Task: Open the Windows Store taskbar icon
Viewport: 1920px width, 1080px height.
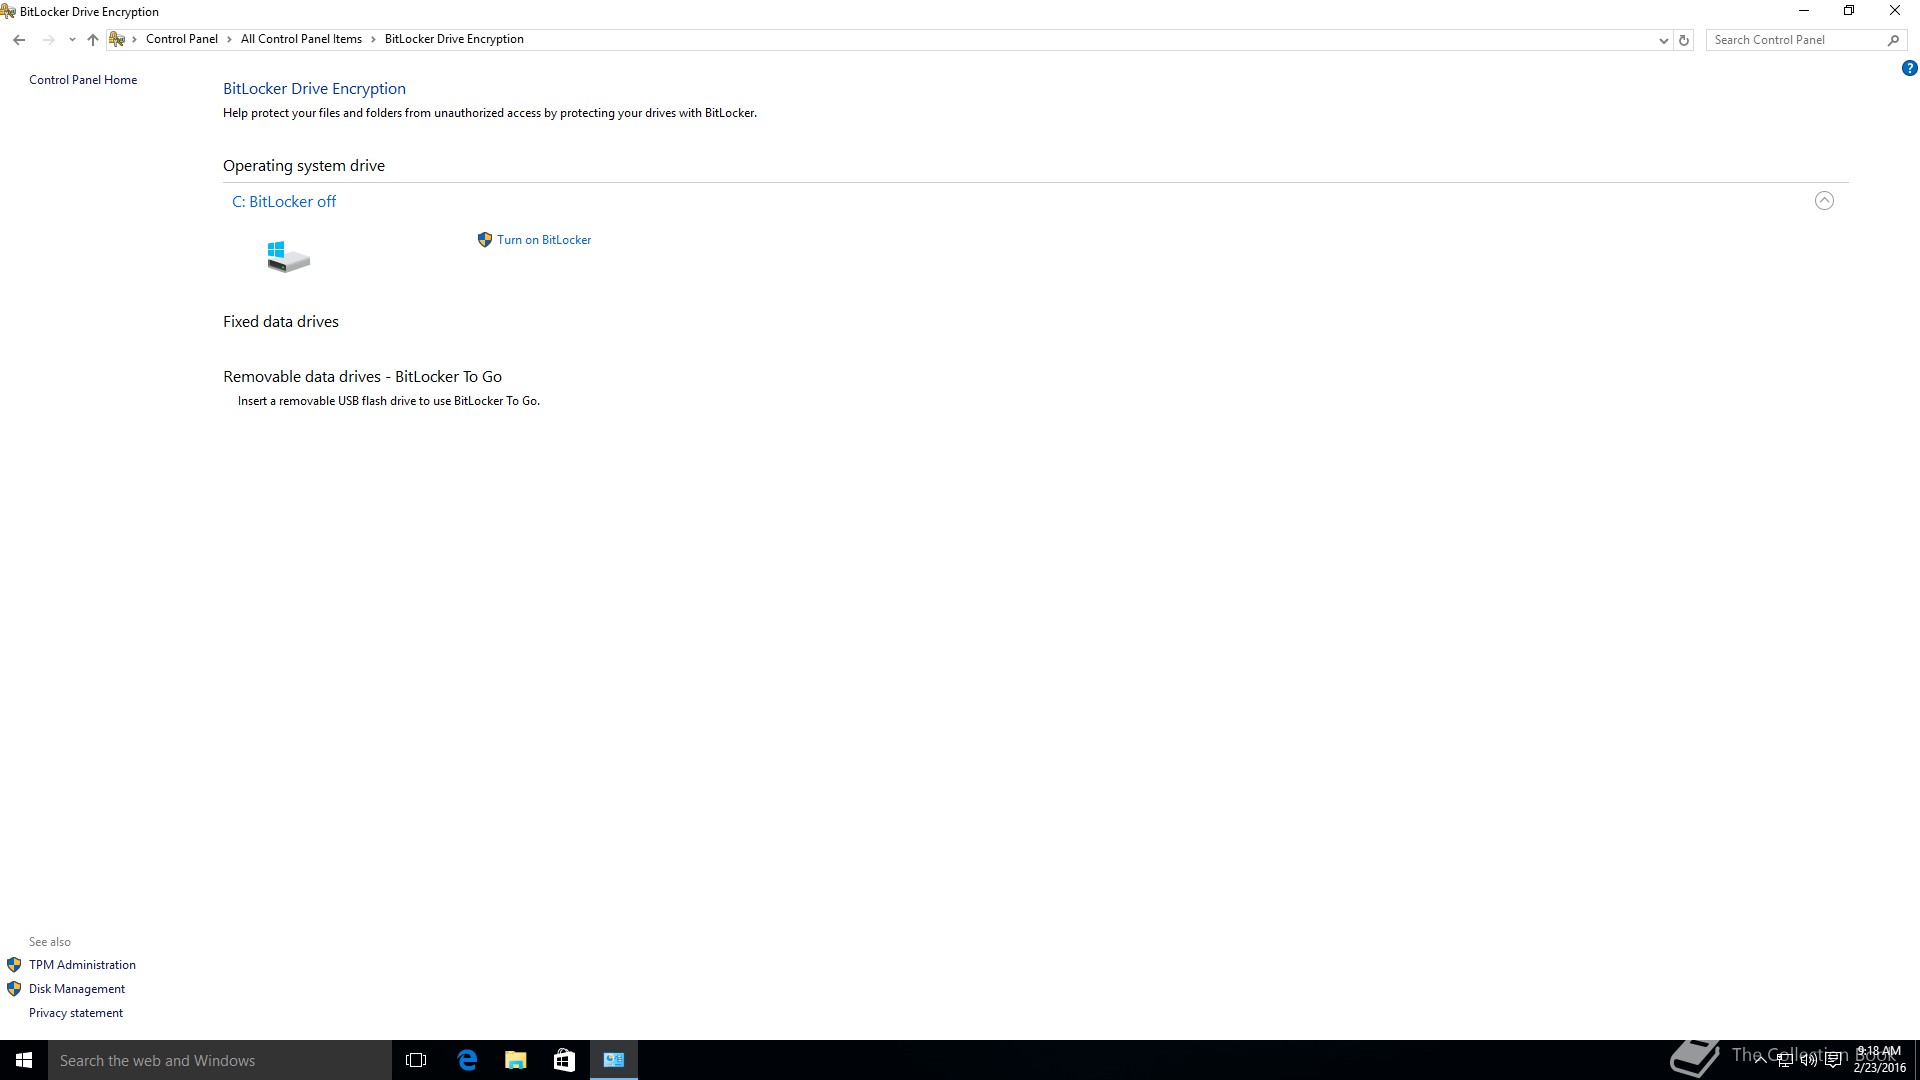Action: pyautogui.click(x=564, y=1060)
